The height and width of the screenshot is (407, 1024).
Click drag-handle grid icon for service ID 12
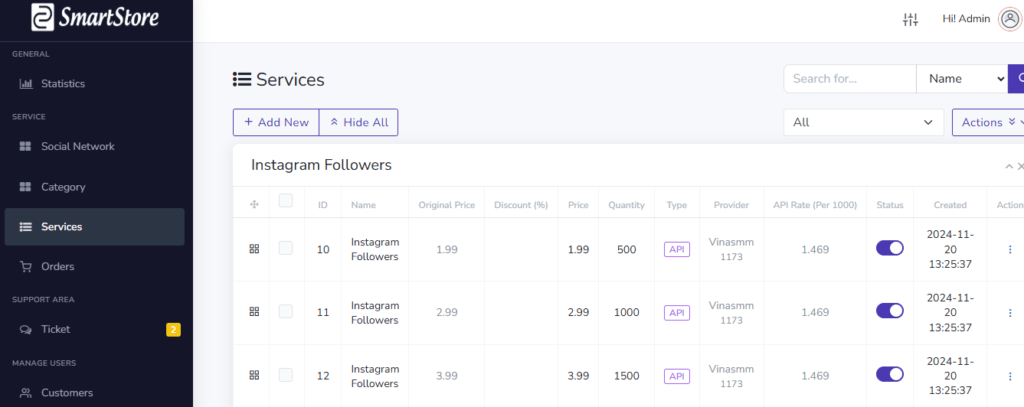[x=254, y=375]
